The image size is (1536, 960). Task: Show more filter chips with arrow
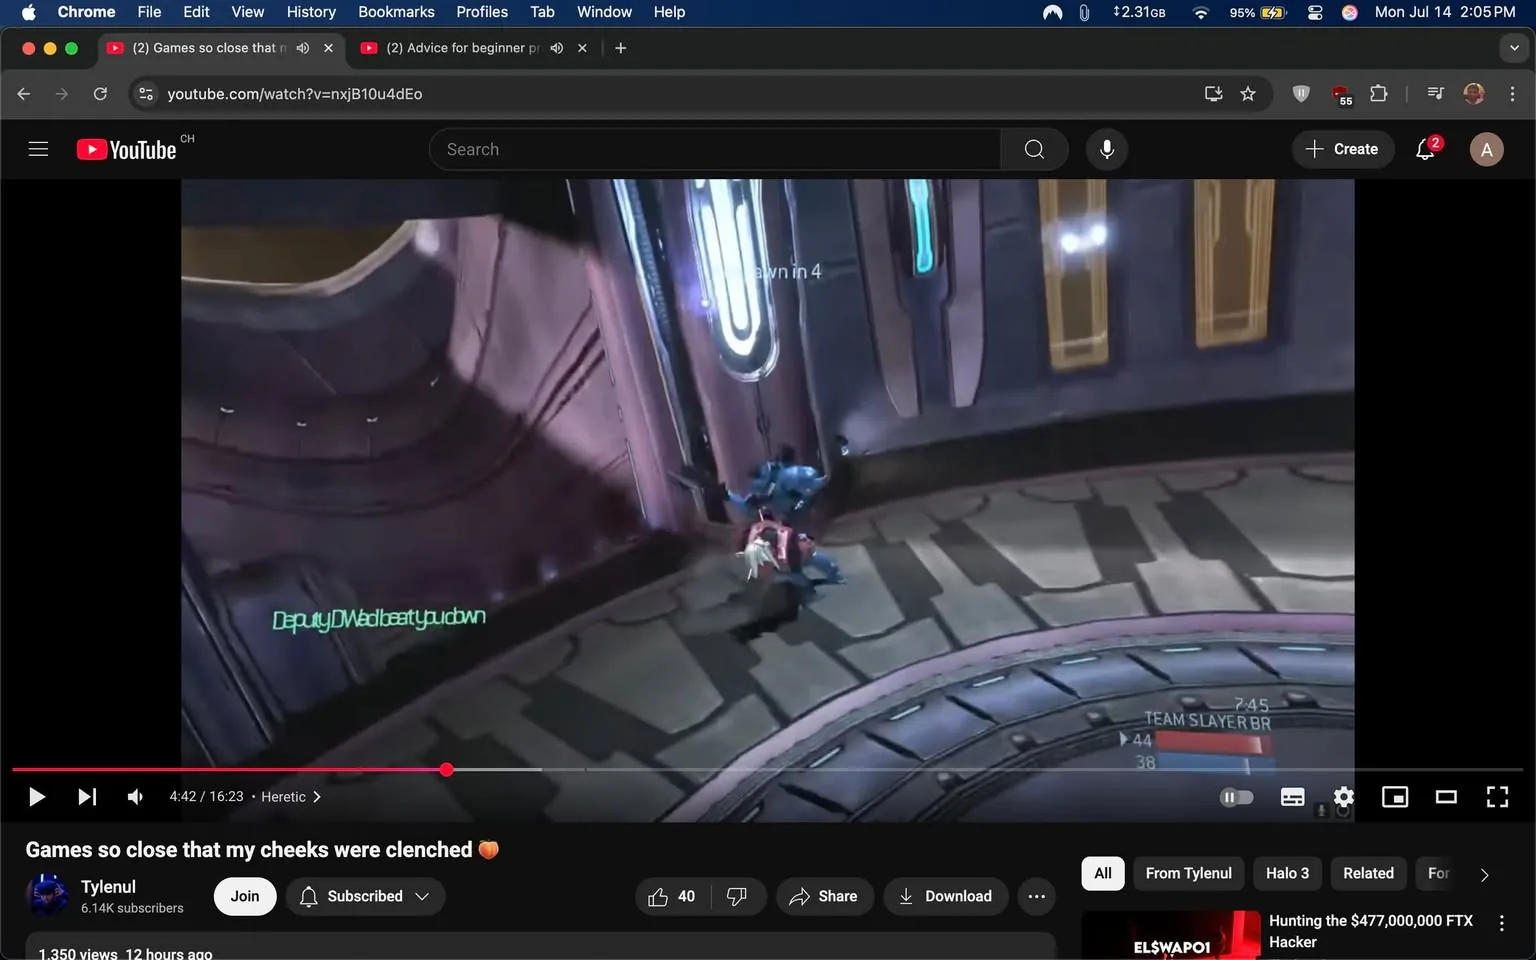(x=1484, y=874)
